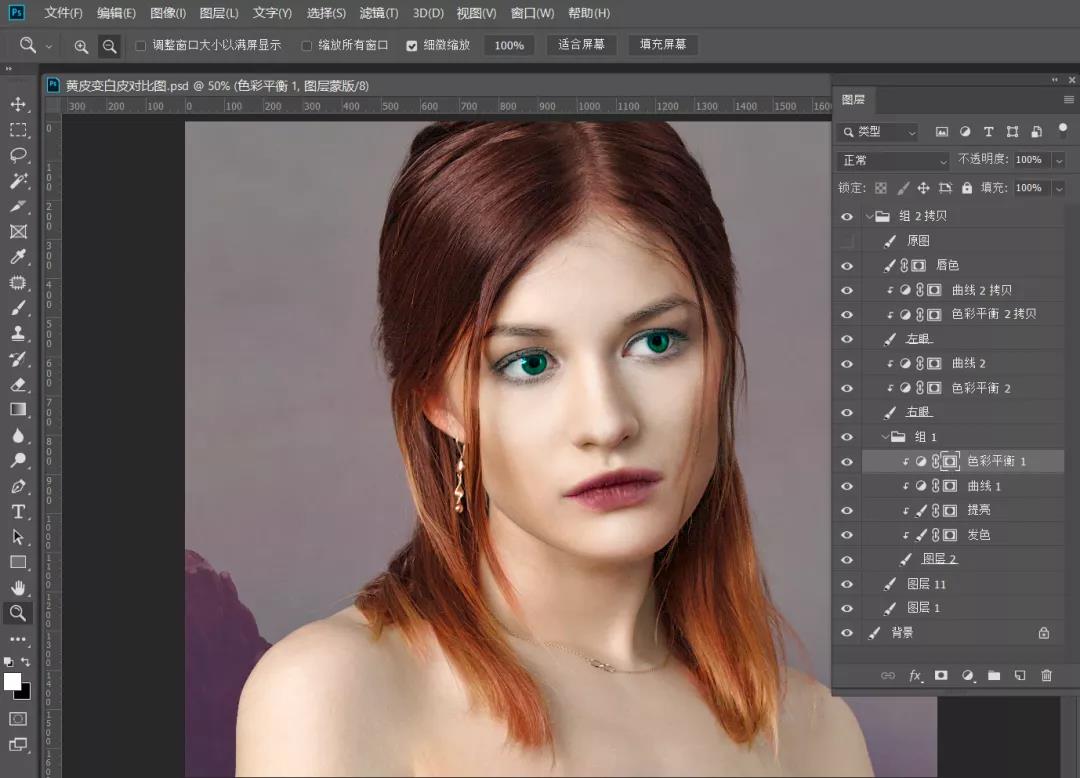Open layer styles fx menu
Screen dimensions: 1080x778
(x=915, y=675)
